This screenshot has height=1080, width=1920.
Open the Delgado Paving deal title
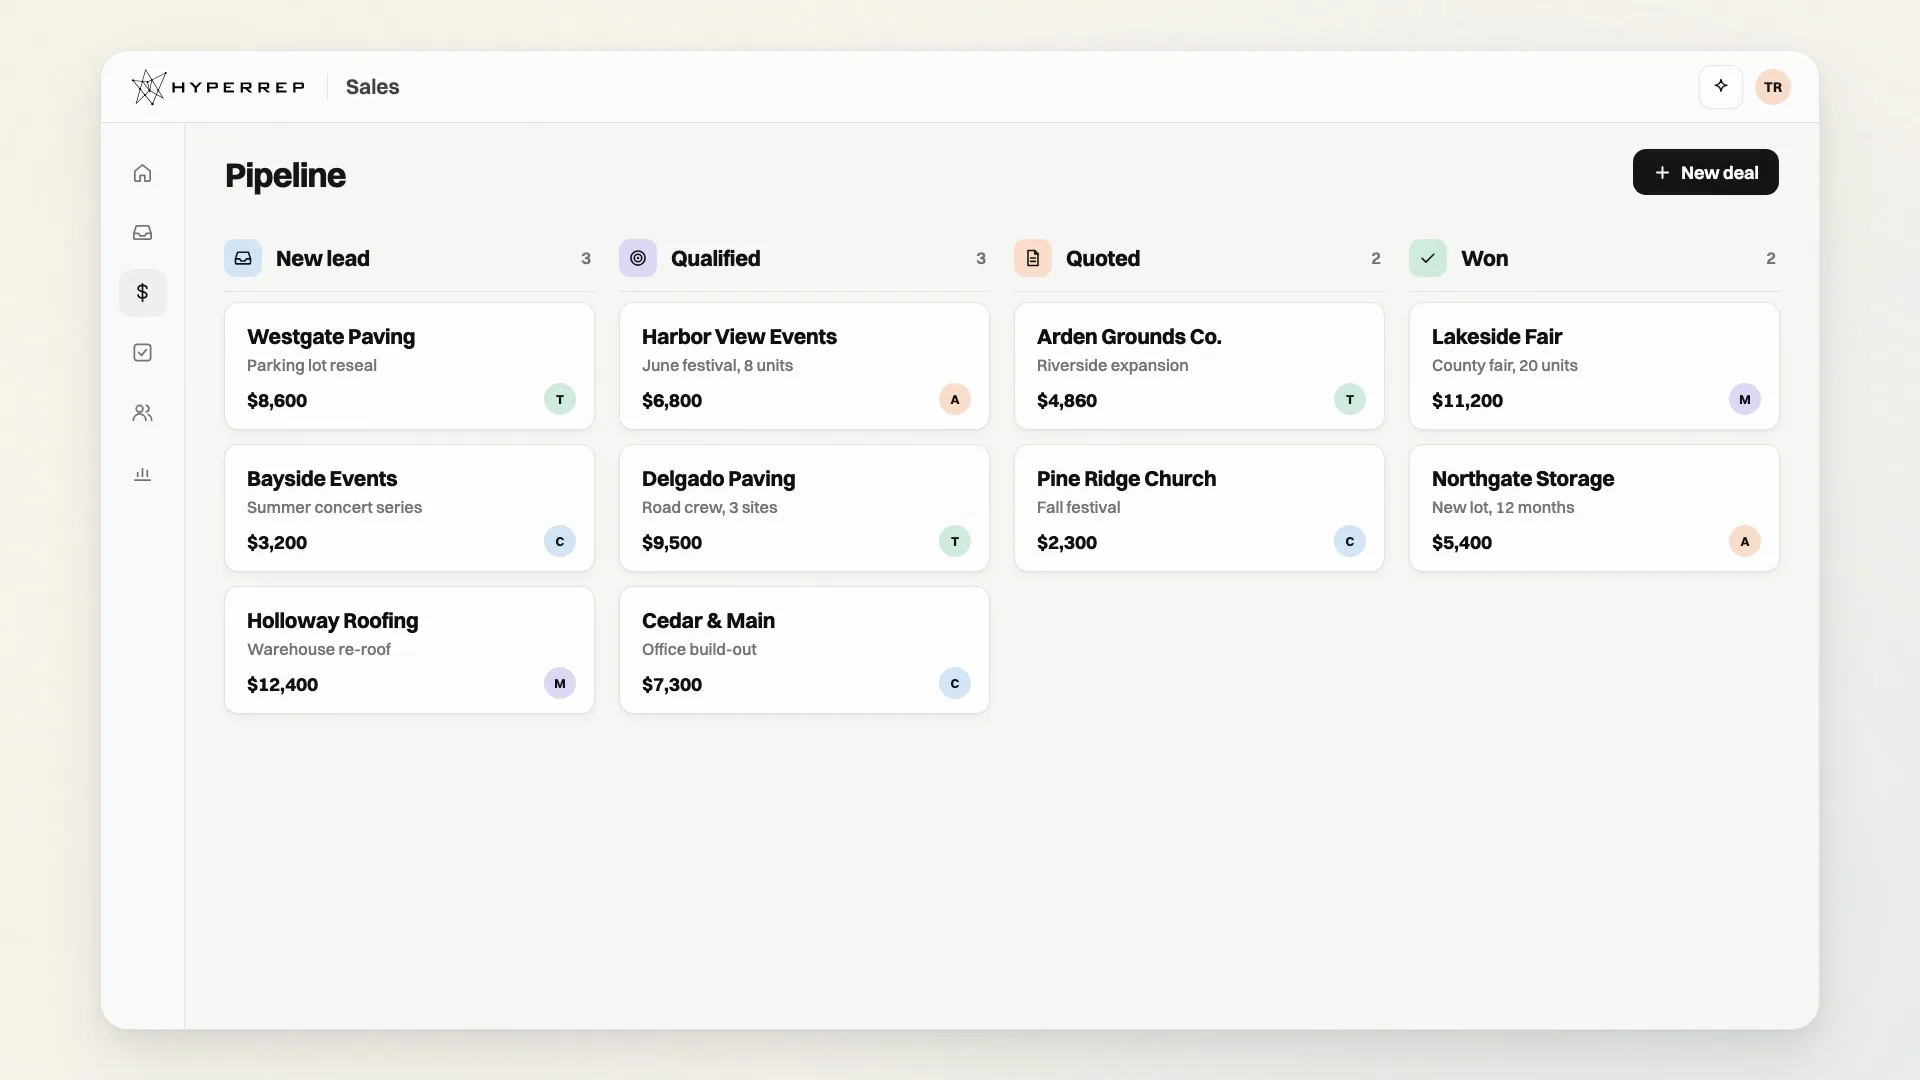[718, 479]
